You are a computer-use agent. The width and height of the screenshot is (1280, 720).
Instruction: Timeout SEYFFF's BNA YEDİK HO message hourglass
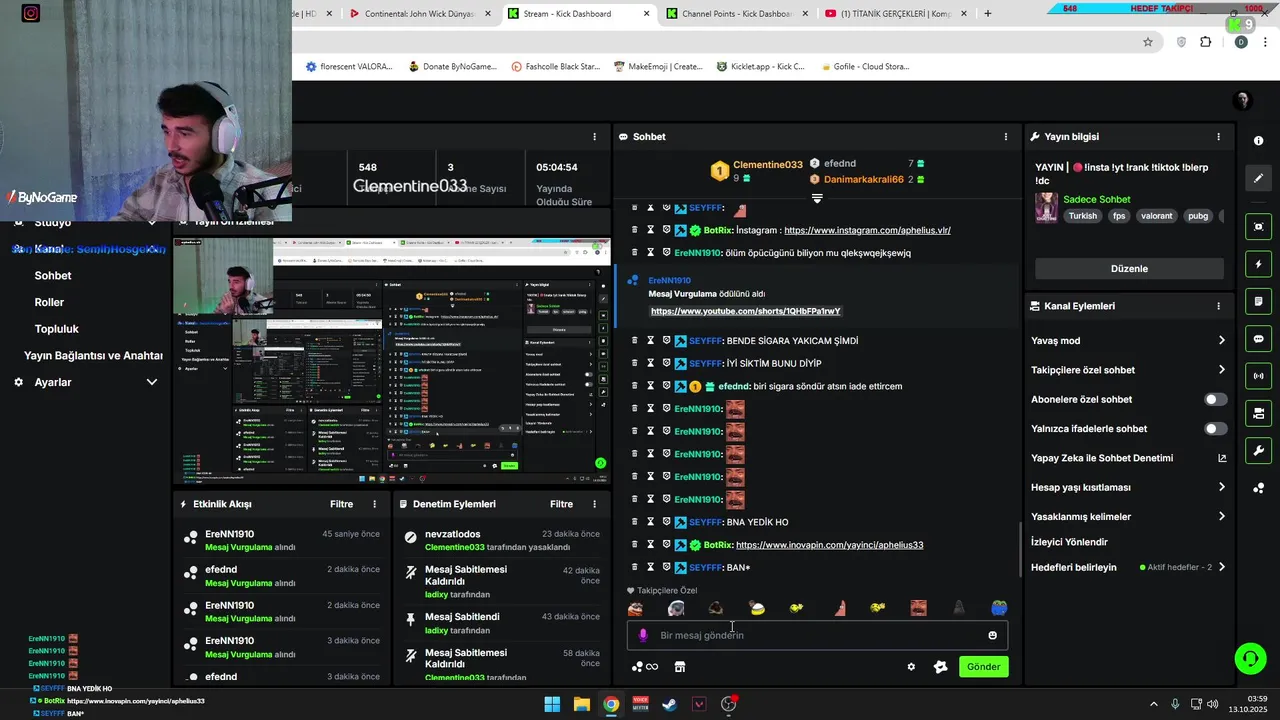pyautogui.click(x=650, y=522)
